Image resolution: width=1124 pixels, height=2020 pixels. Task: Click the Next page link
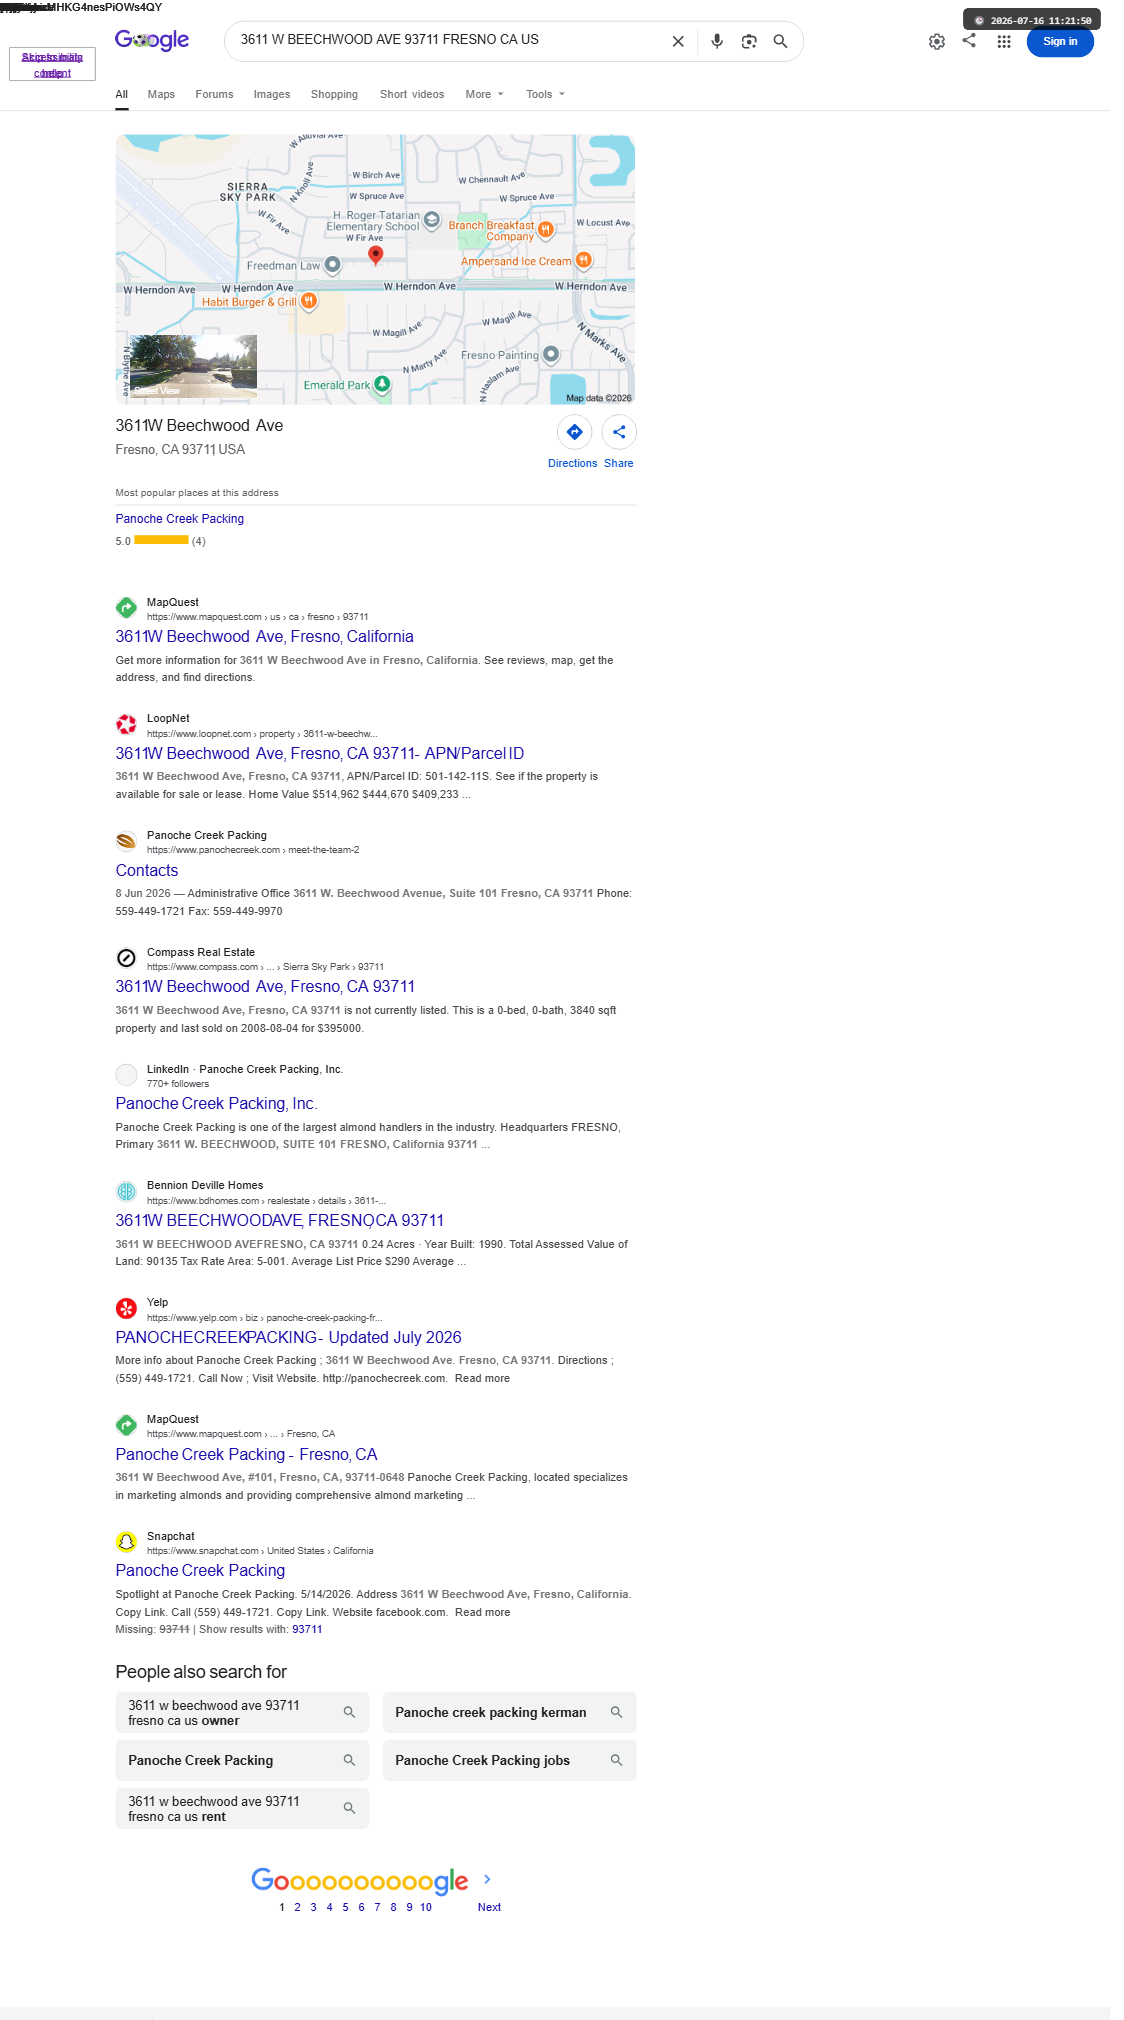[x=489, y=1907]
